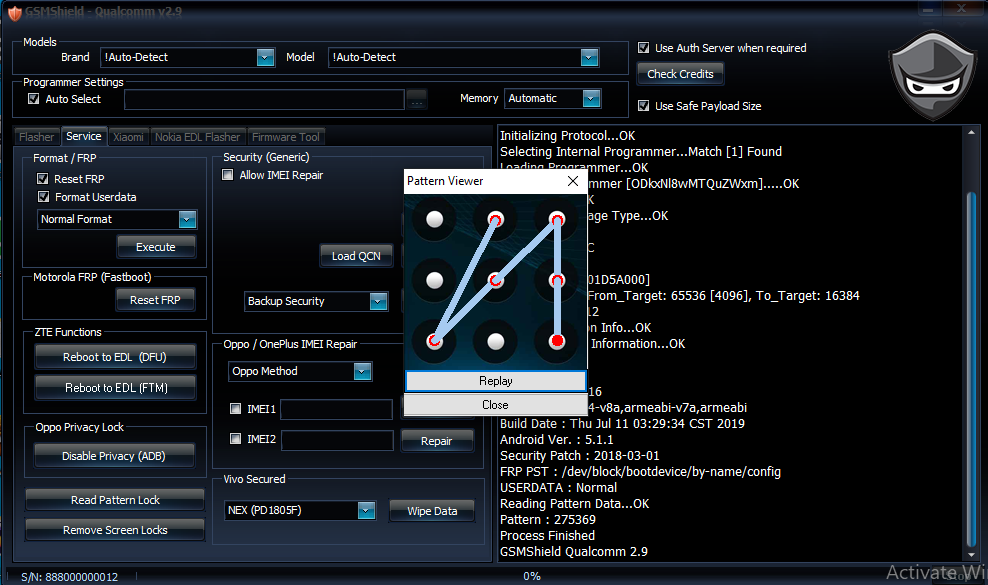The image size is (988, 585).
Task: Select top-middle pattern dot in Pattern Viewer
Action: click(495, 219)
